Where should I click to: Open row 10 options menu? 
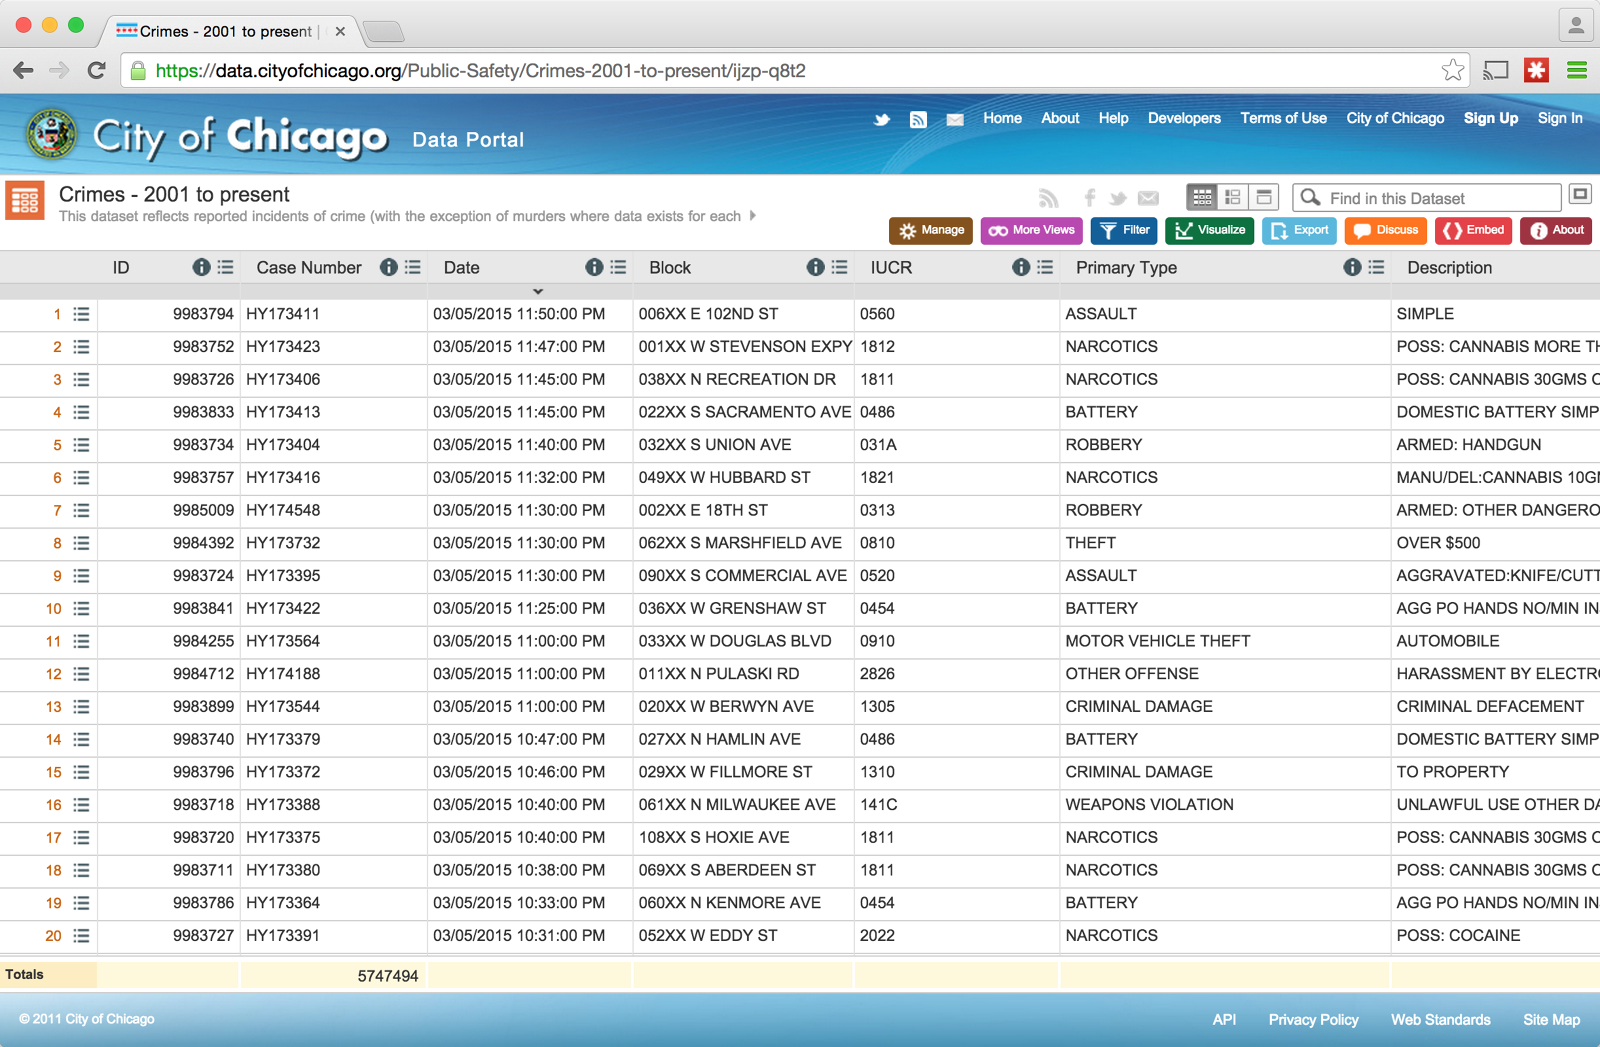point(81,609)
